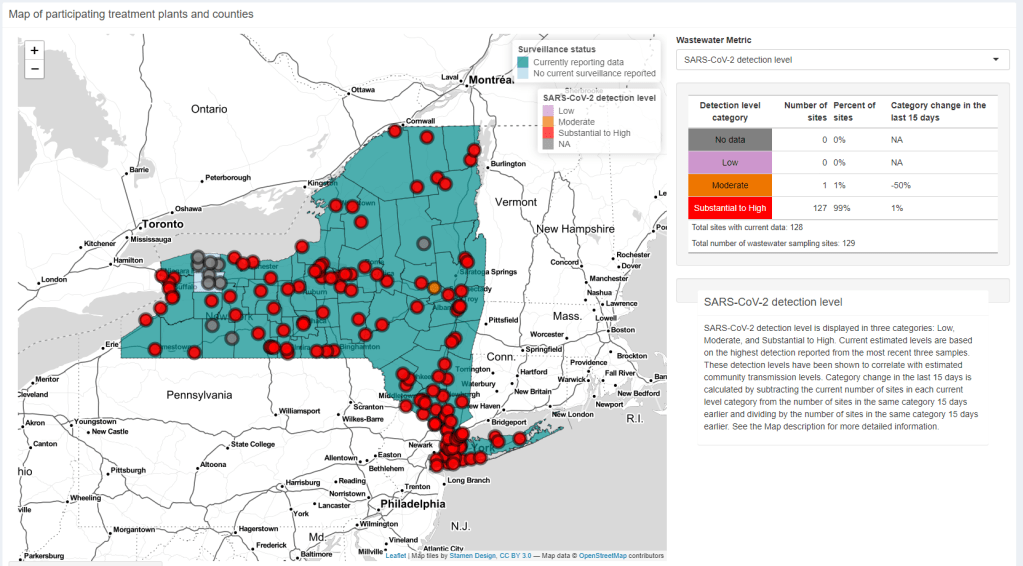The image size is (1023, 566).
Task: Select the orange Moderate category table cell
Action: coord(728,185)
